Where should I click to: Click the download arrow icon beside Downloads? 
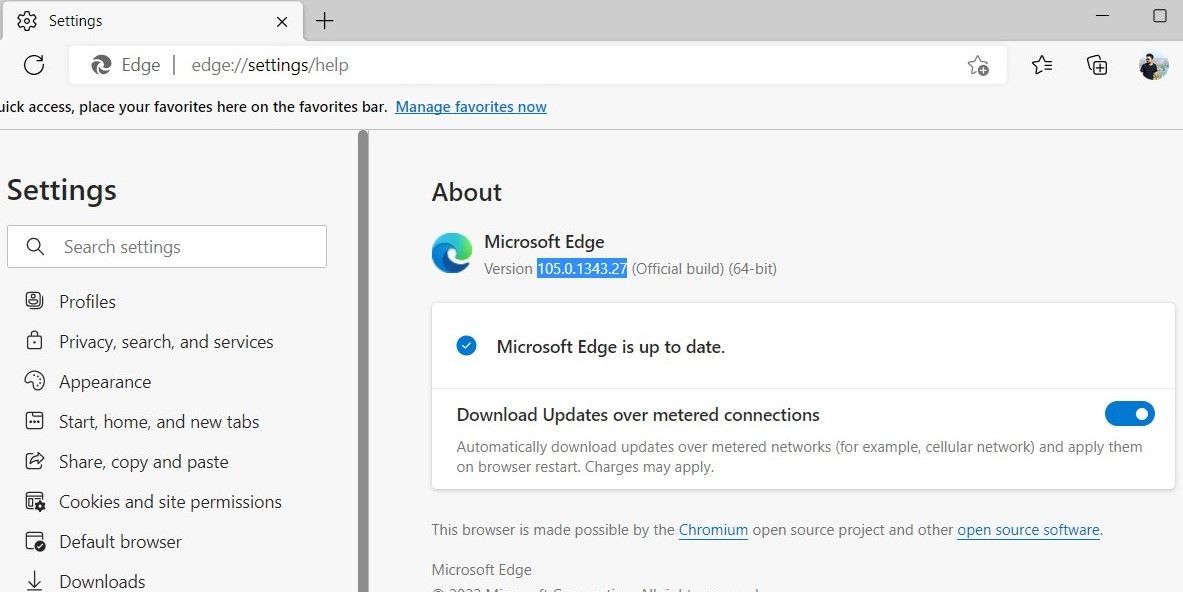tap(35, 581)
